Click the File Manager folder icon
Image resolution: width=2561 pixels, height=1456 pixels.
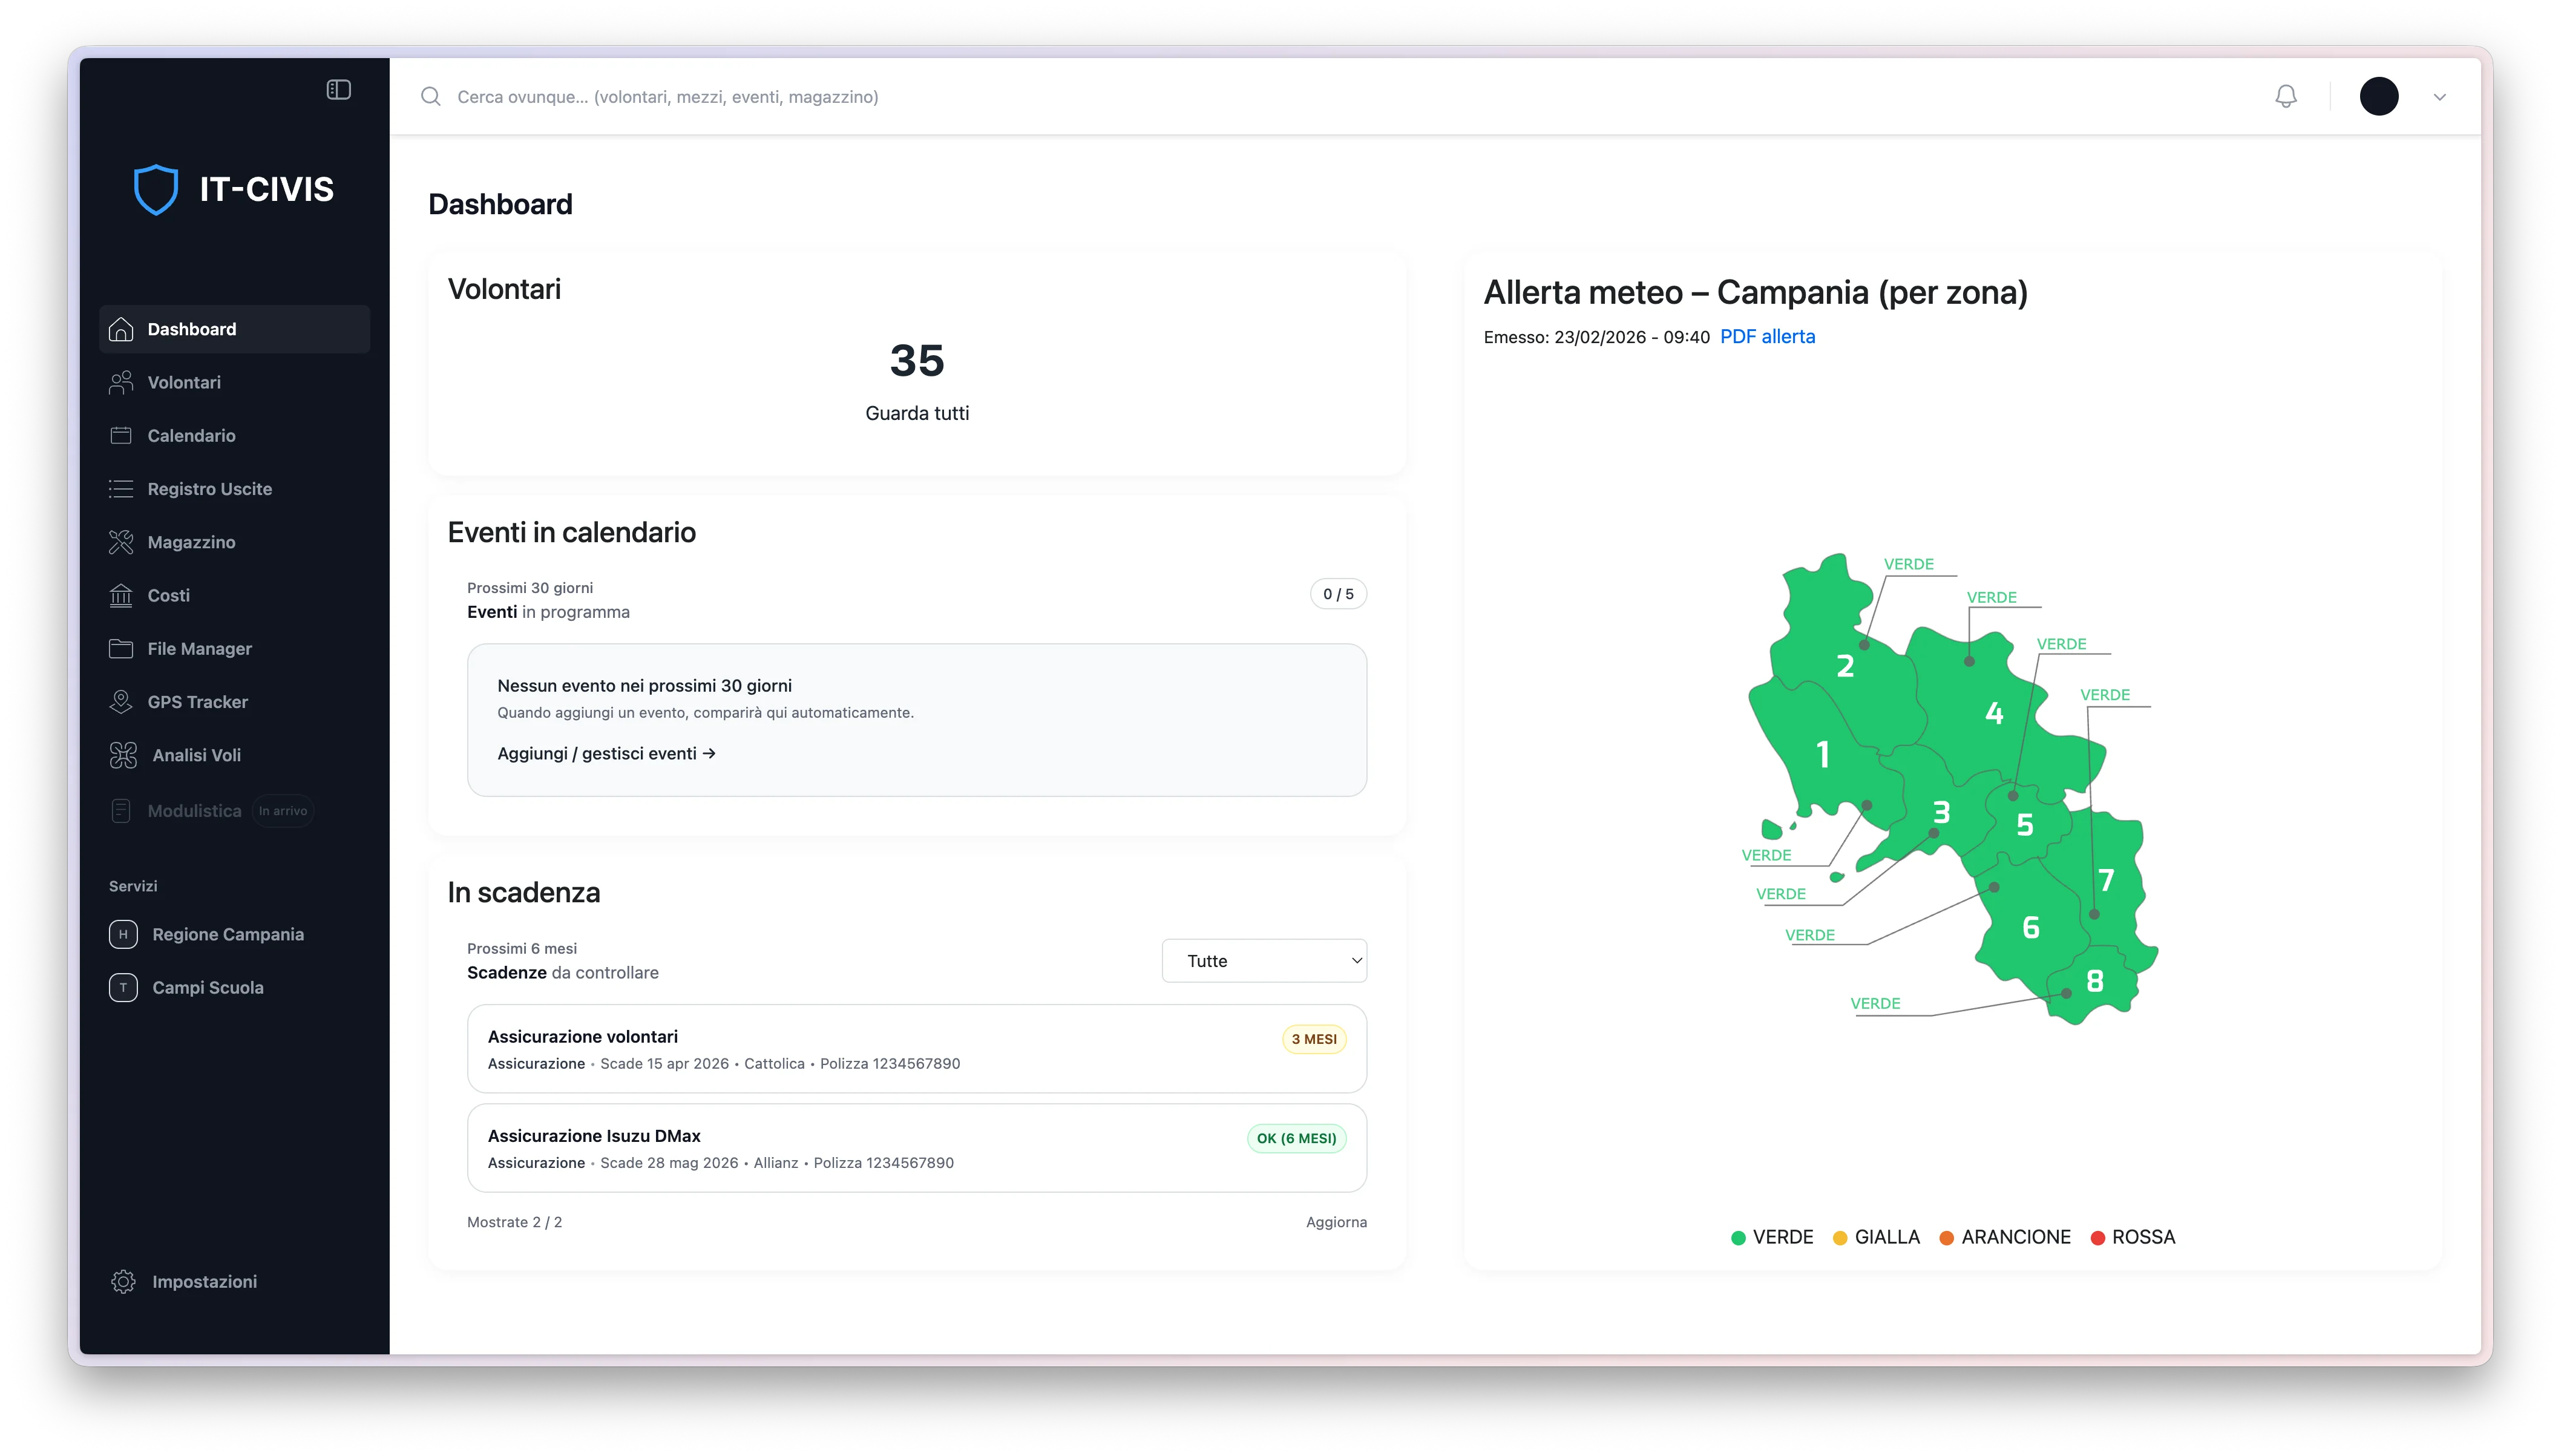pos(121,648)
